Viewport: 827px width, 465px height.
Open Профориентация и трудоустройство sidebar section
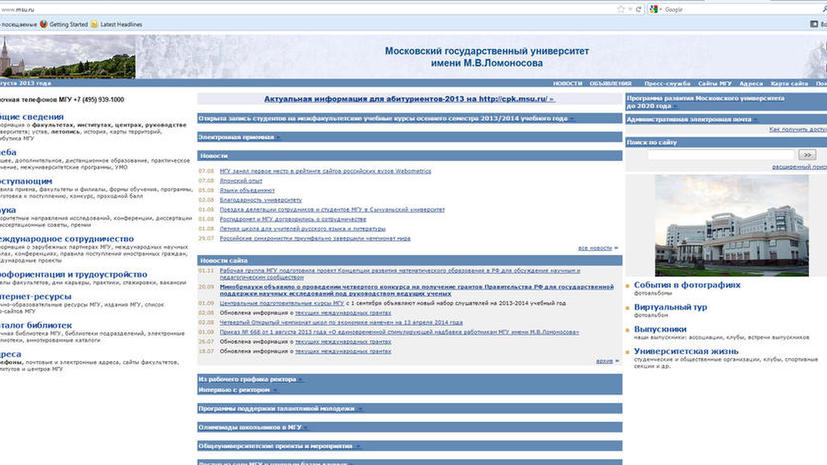coord(73,274)
